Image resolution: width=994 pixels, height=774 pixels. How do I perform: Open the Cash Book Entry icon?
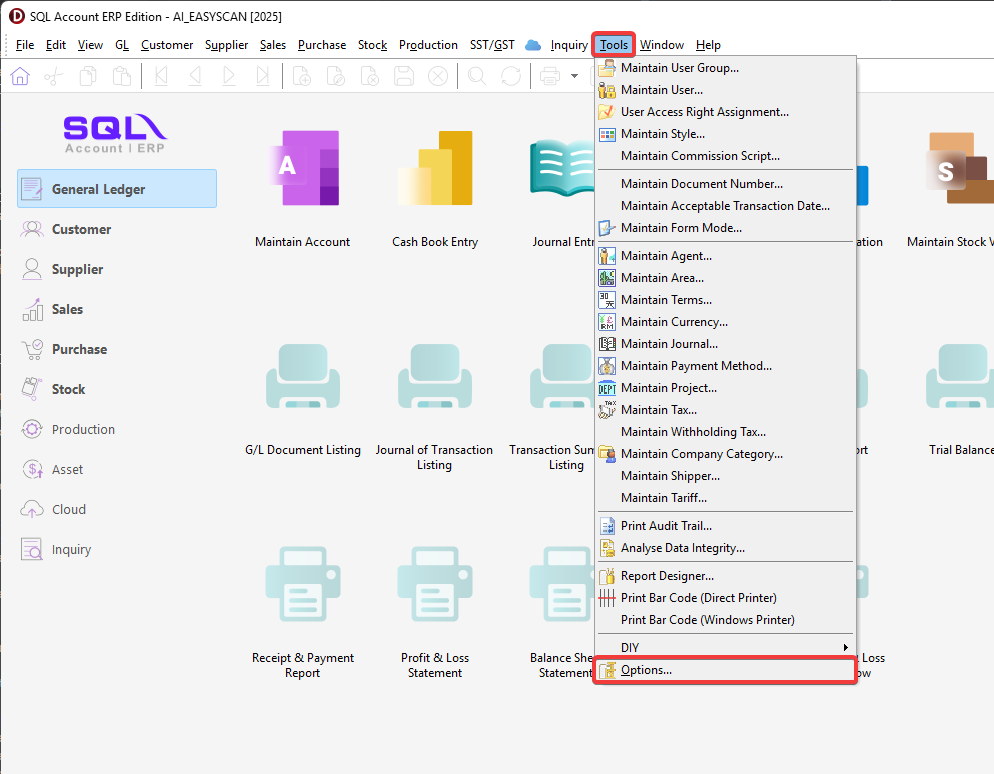pyautogui.click(x=434, y=168)
